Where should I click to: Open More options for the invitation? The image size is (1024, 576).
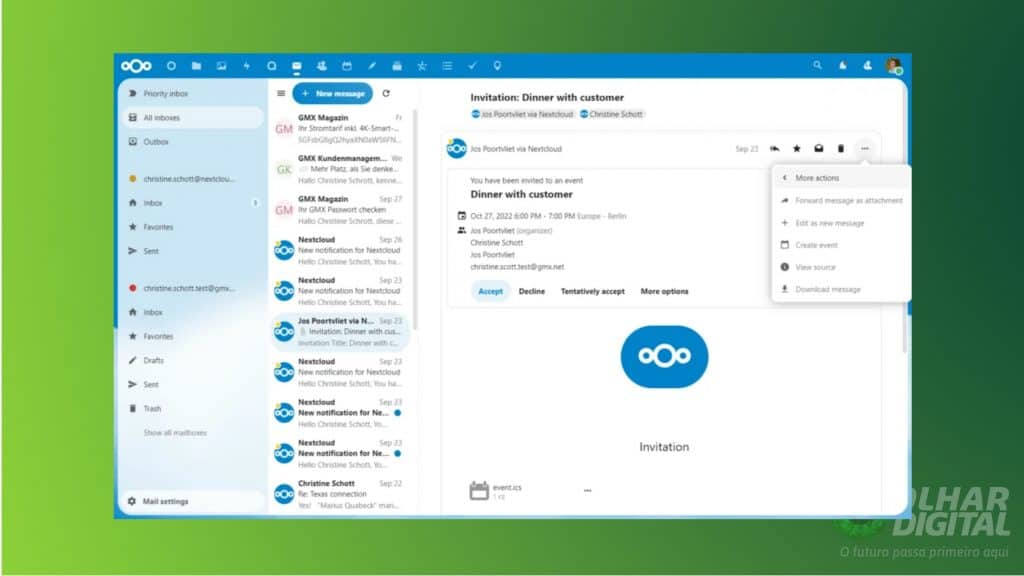[664, 291]
